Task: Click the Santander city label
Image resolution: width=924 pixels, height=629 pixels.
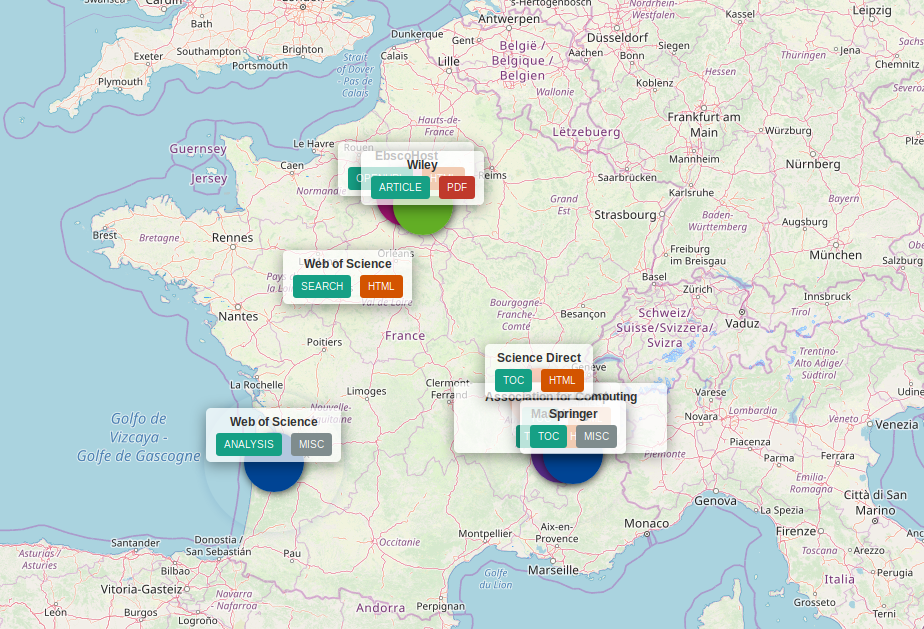Action: tap(135, 543)
